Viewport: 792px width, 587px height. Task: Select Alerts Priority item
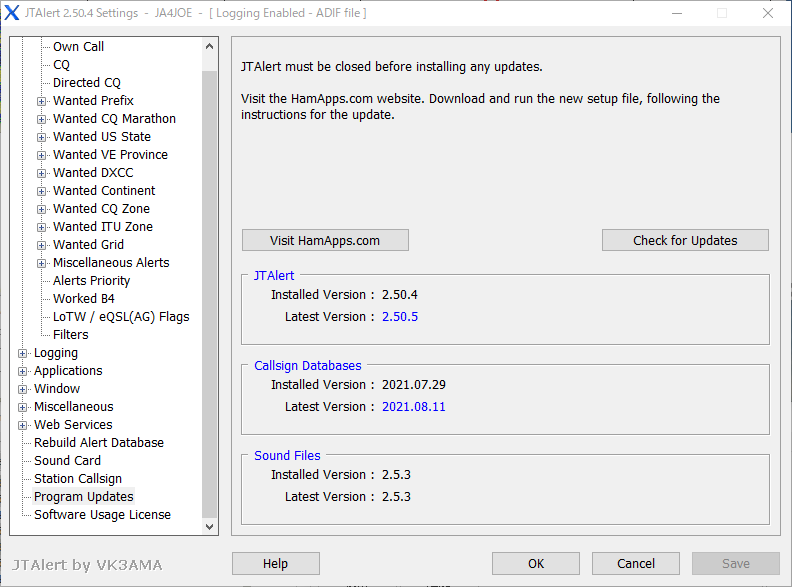click(91, 281)
